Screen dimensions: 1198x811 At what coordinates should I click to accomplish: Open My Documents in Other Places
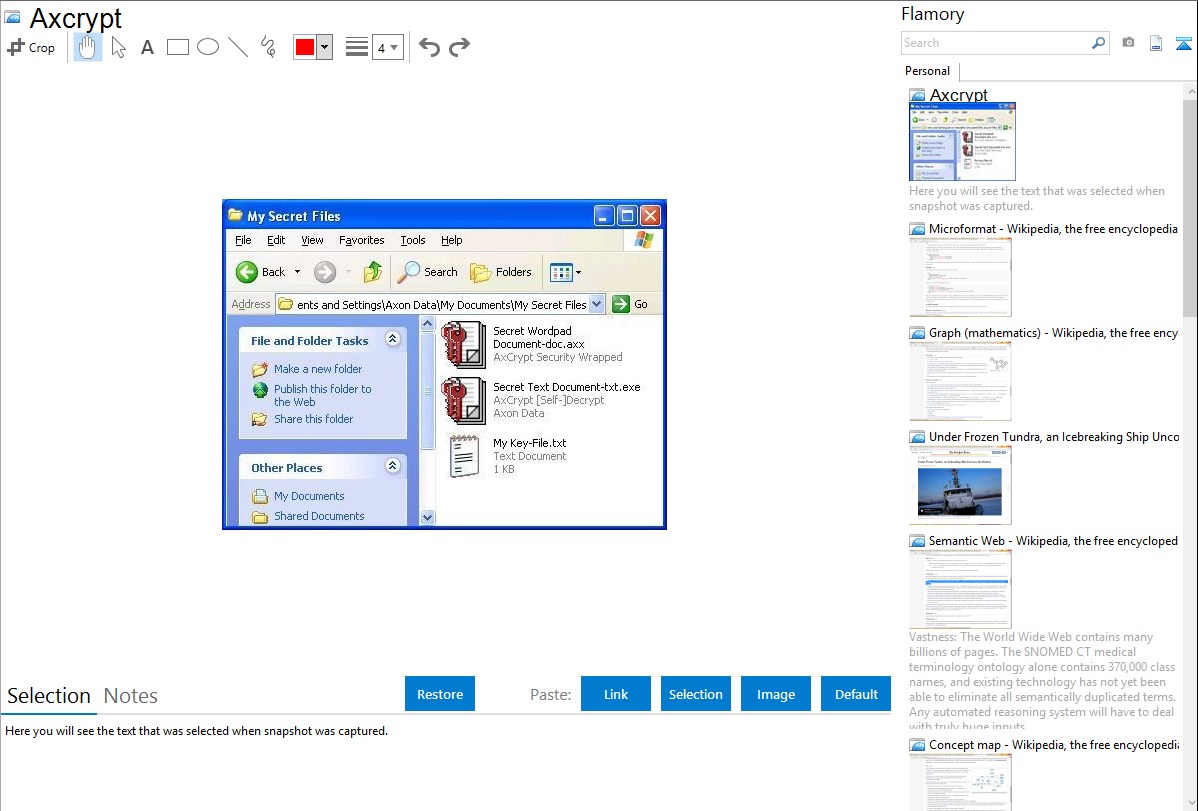coord(309,495)
